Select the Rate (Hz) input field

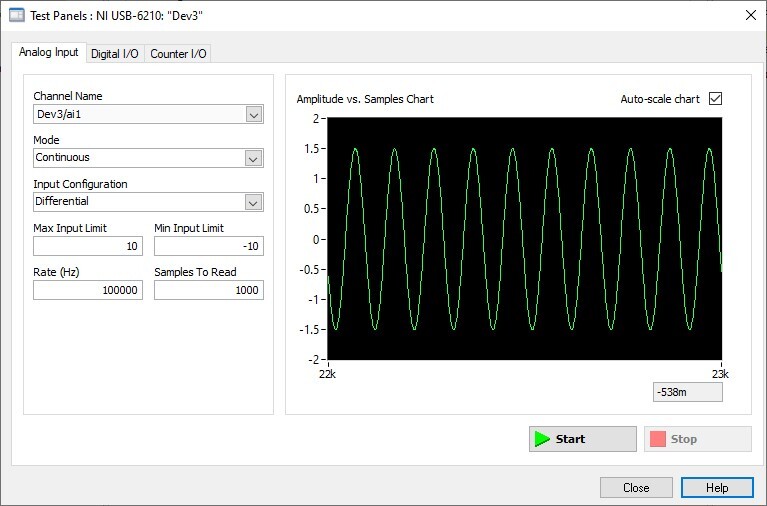(88, 290)
